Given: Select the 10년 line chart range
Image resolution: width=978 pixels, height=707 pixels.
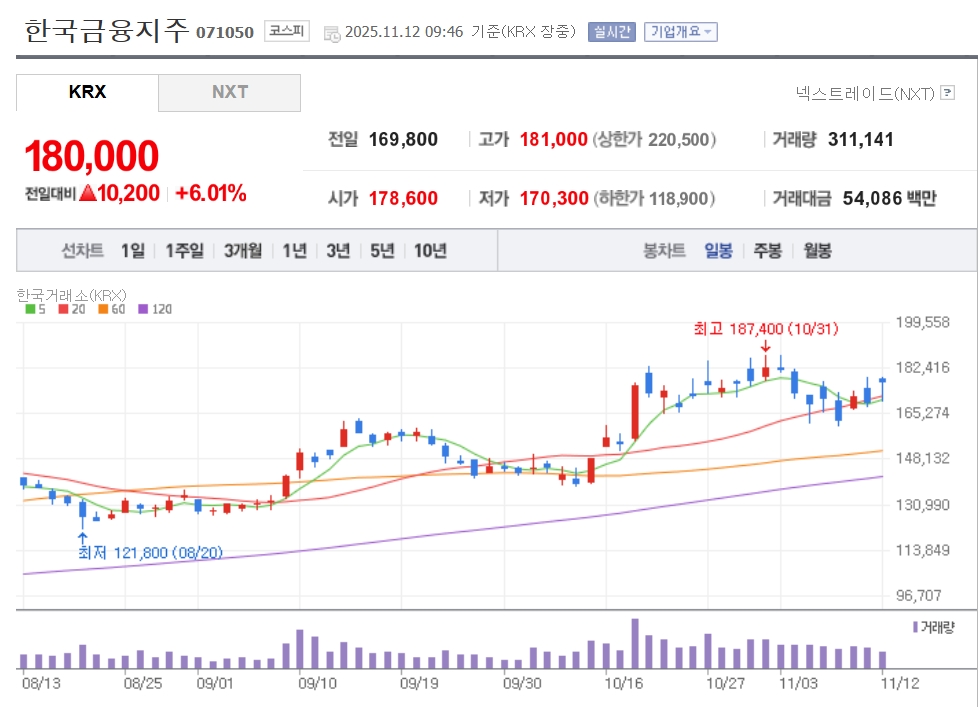Looking at the screenshot, I should pos(430,251).
